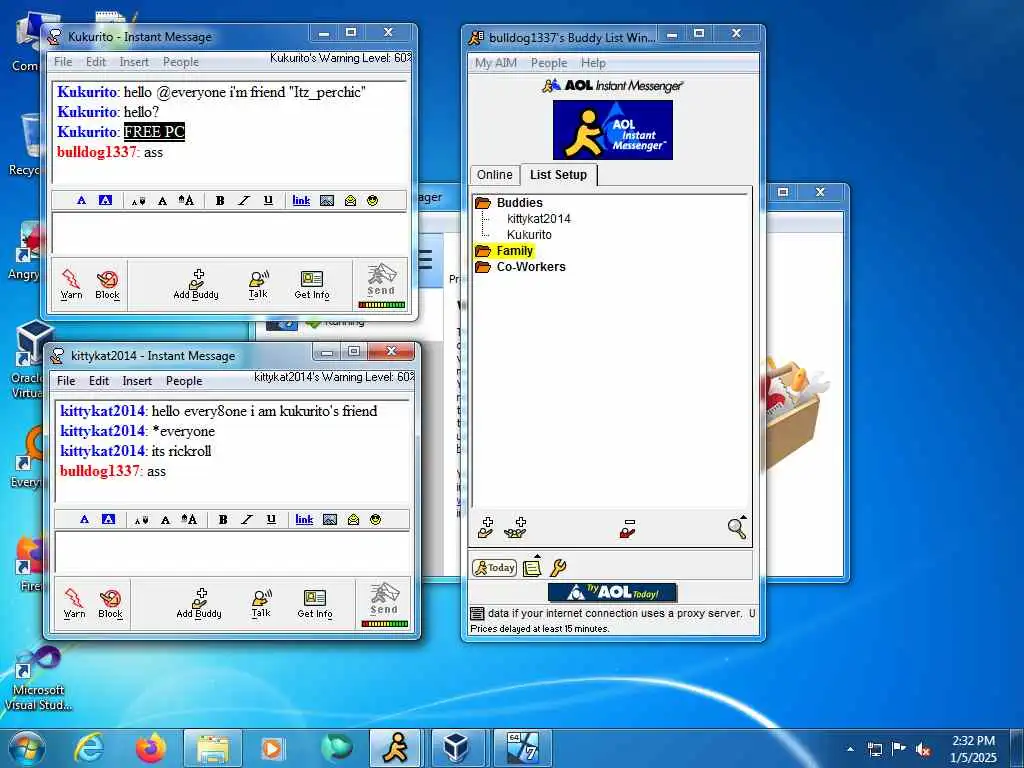Toggle italic formatting in Kukurito window
Image resolution: width=1024 pixels, height=768 pixels.
pyautogui.click(x=244, y=200)
